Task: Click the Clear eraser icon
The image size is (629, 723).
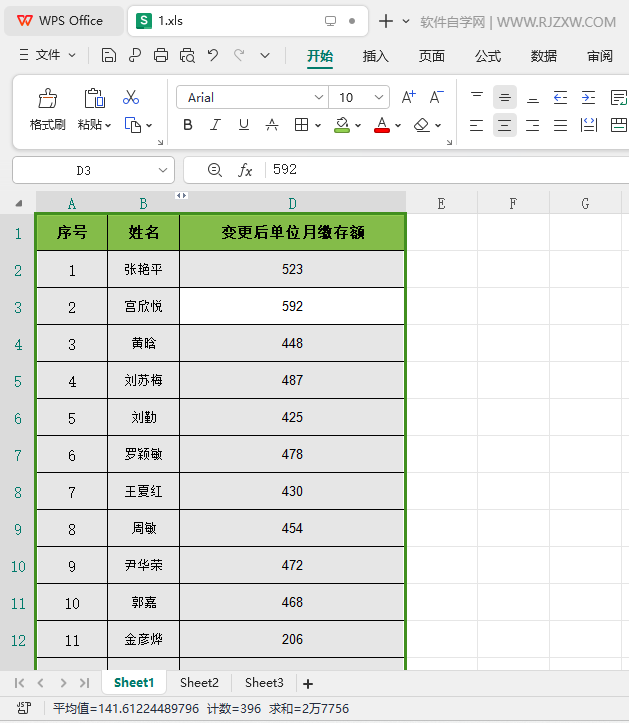Action: coord(421,125)
